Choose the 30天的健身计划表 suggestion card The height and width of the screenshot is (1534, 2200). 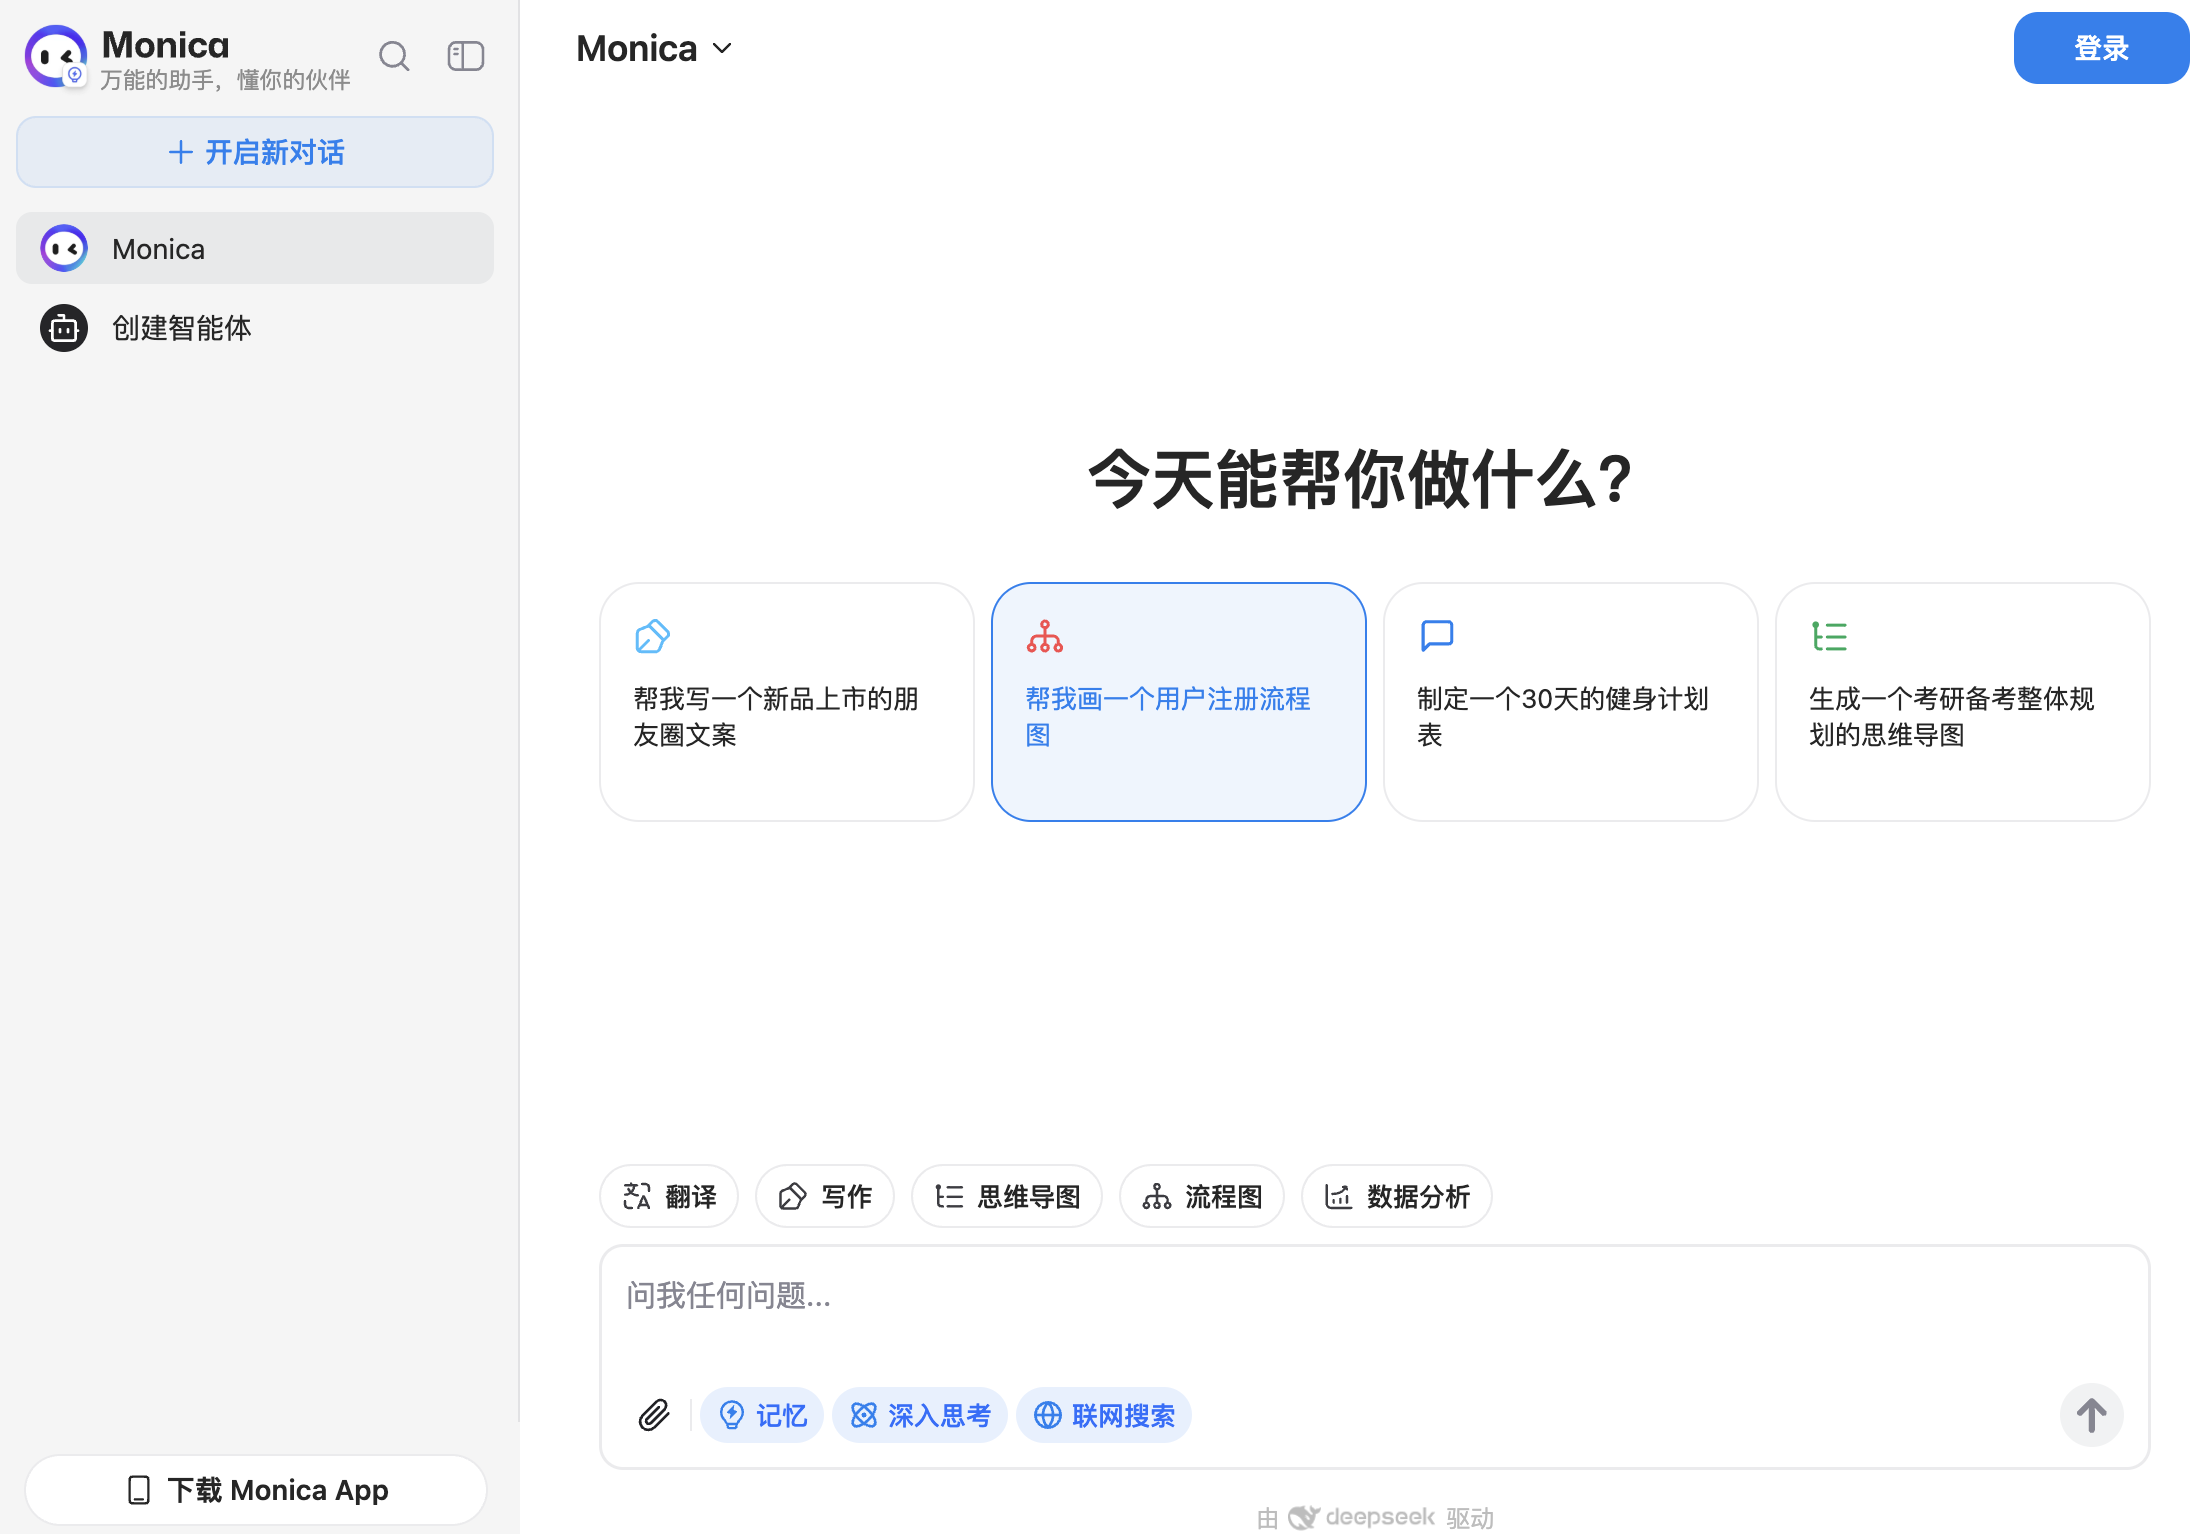(1571, 702)
